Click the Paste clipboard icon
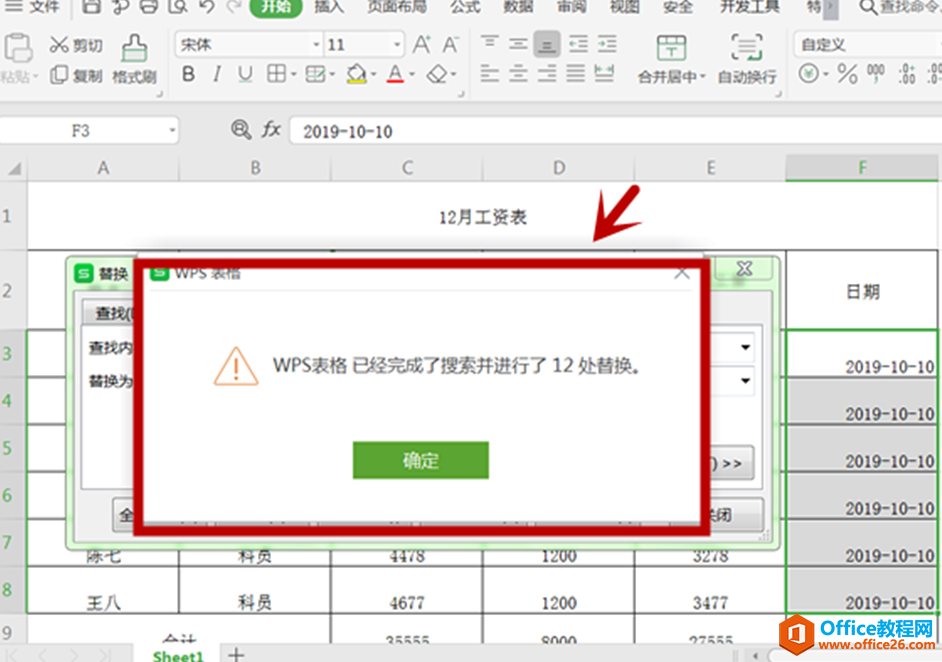The height and width of the screenshot is (662, 942). (18, 48)
